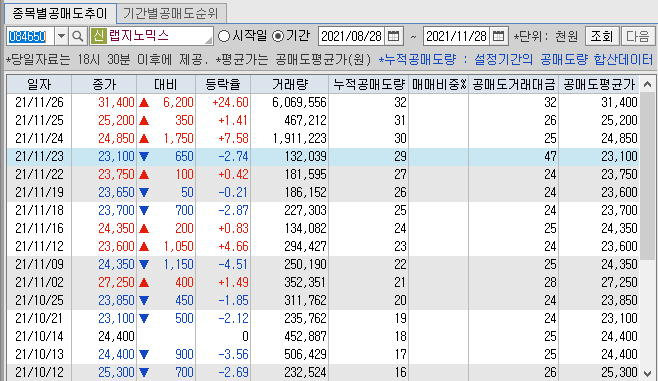This screenshot has height=381, width=658.
Task: Switch to 종목별공매도추이 tab
Action: [60, 13]
